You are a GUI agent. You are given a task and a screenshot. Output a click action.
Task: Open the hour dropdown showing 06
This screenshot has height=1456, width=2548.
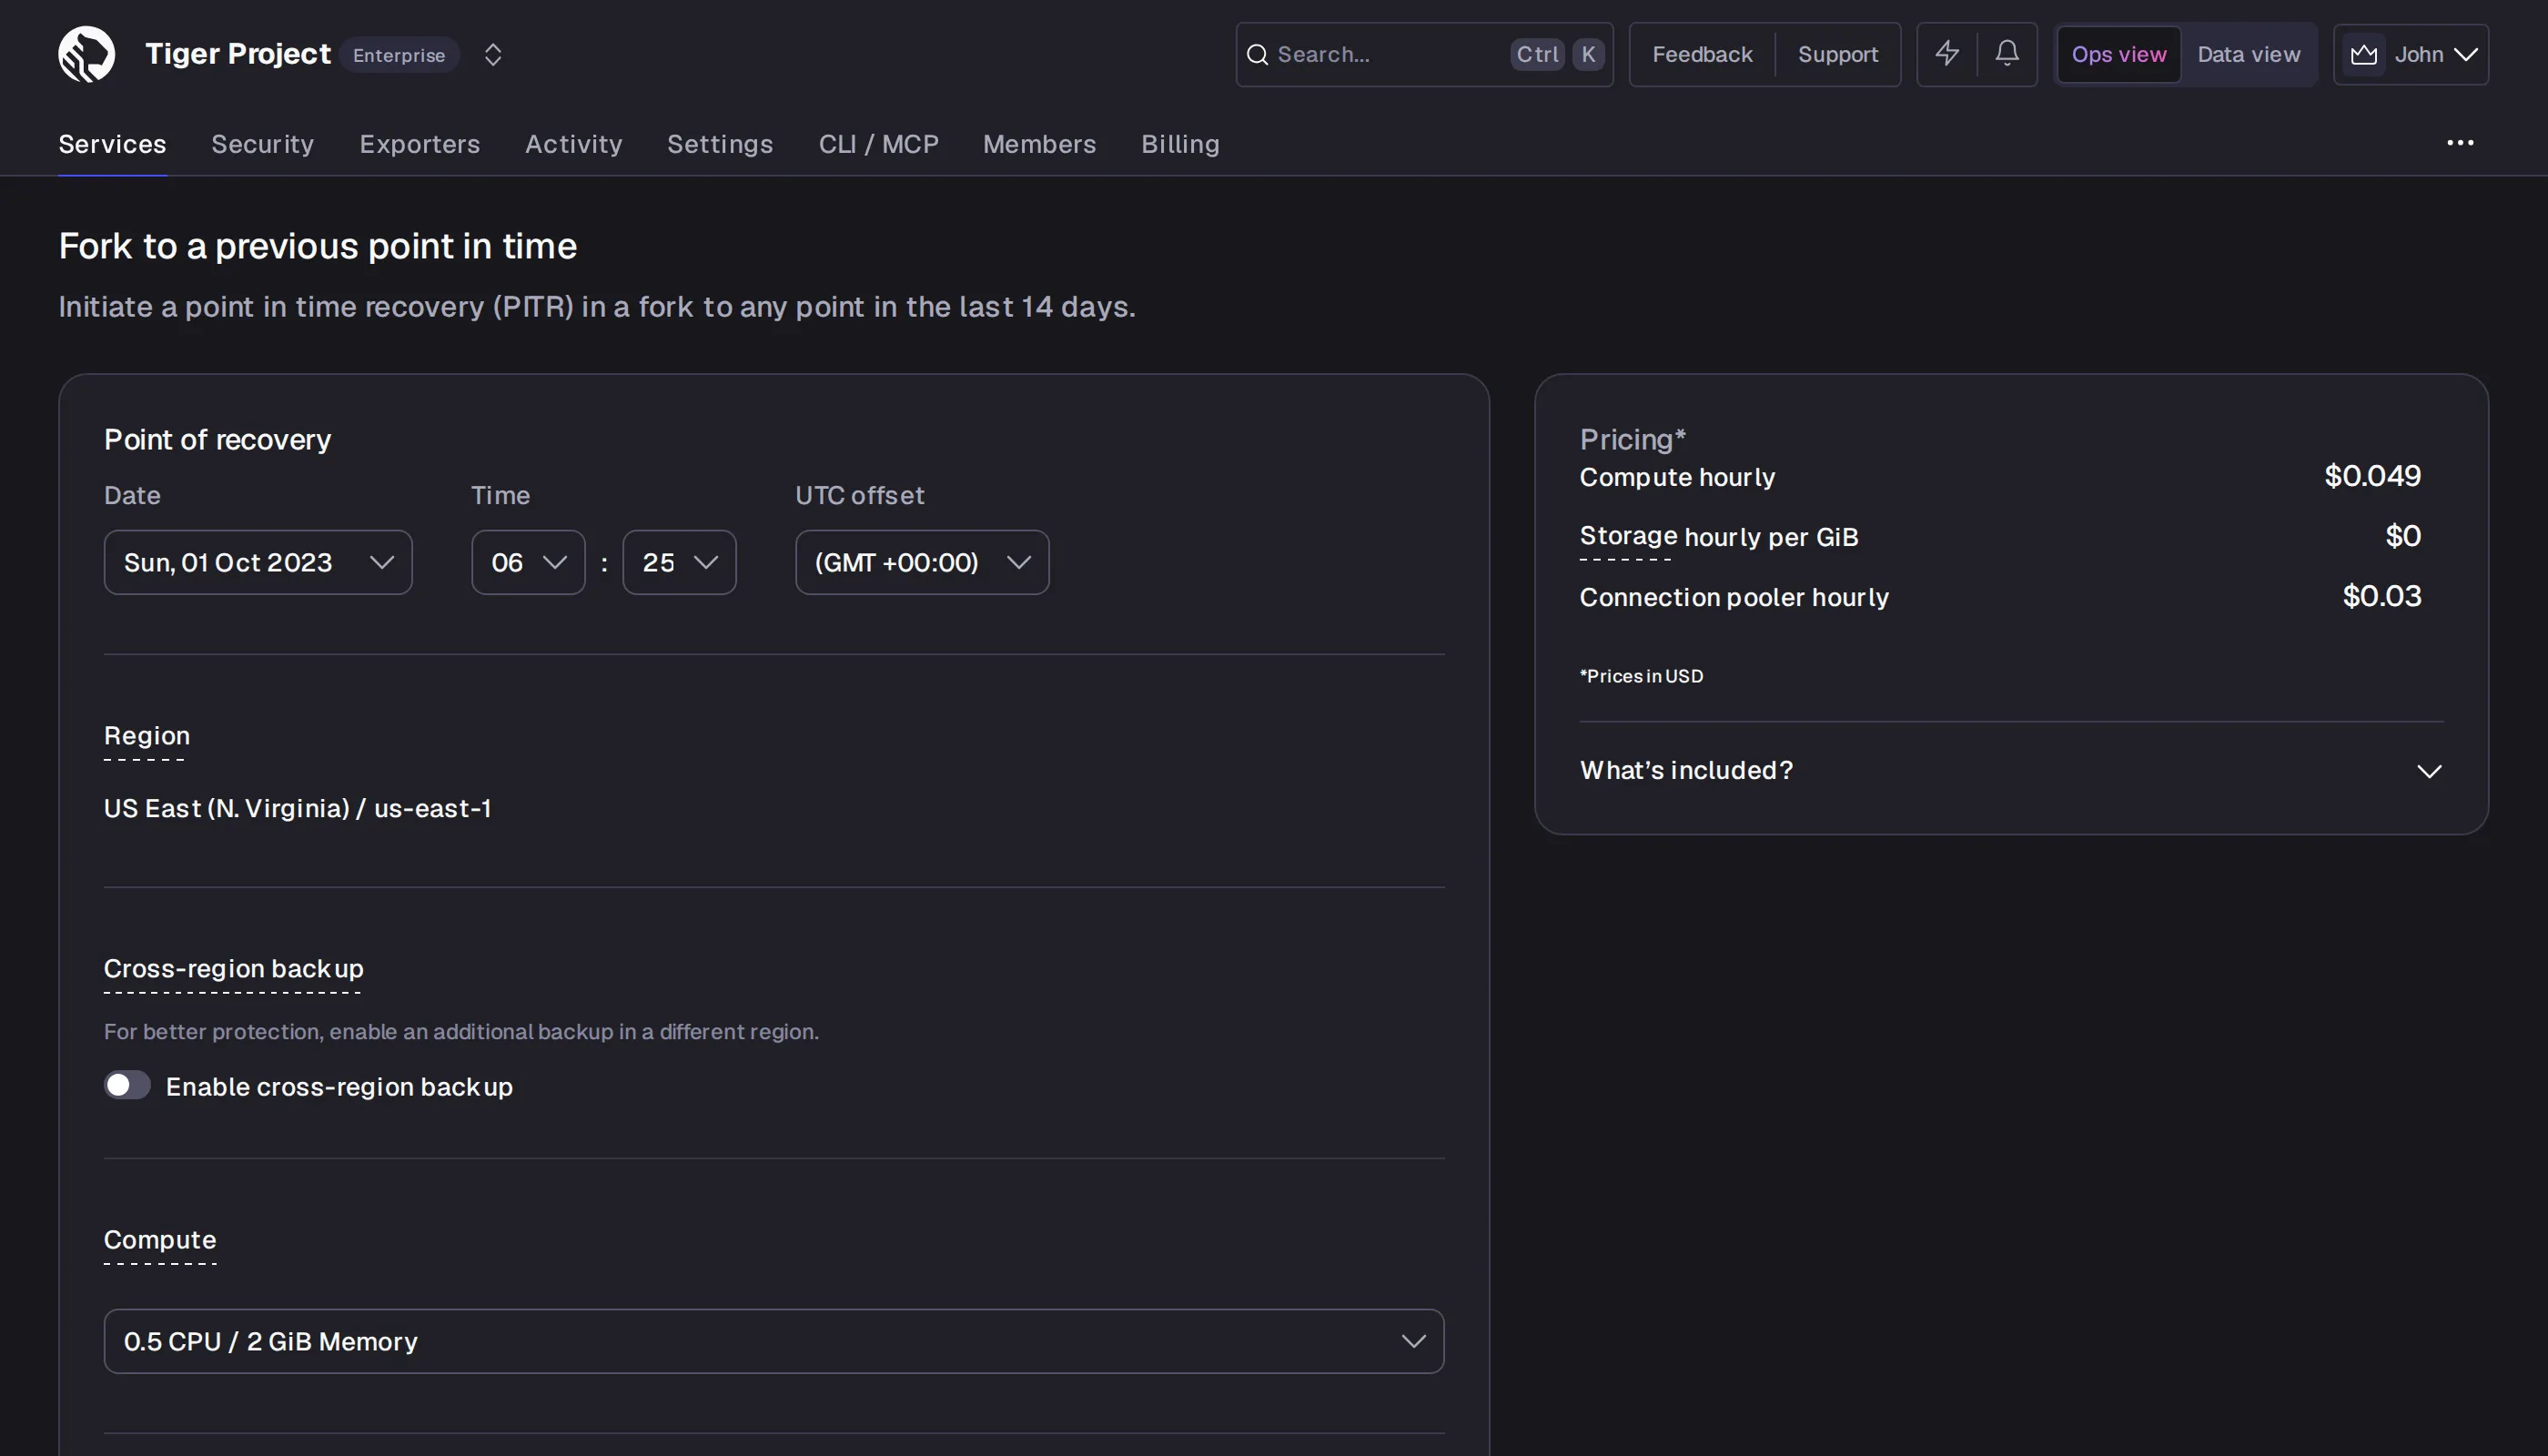pyautogui.click(x=528, y=562)
